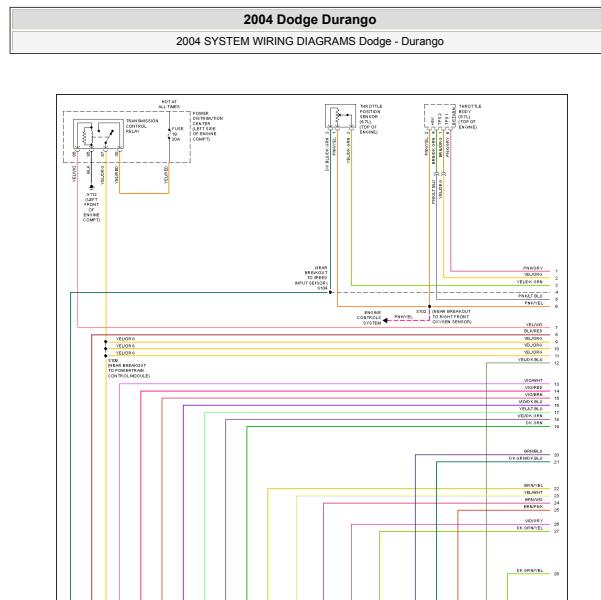Click the "2004 Dodge Durango" title heading
The height and width of the screenshot is (600, 601).
[x=310, y=20]
